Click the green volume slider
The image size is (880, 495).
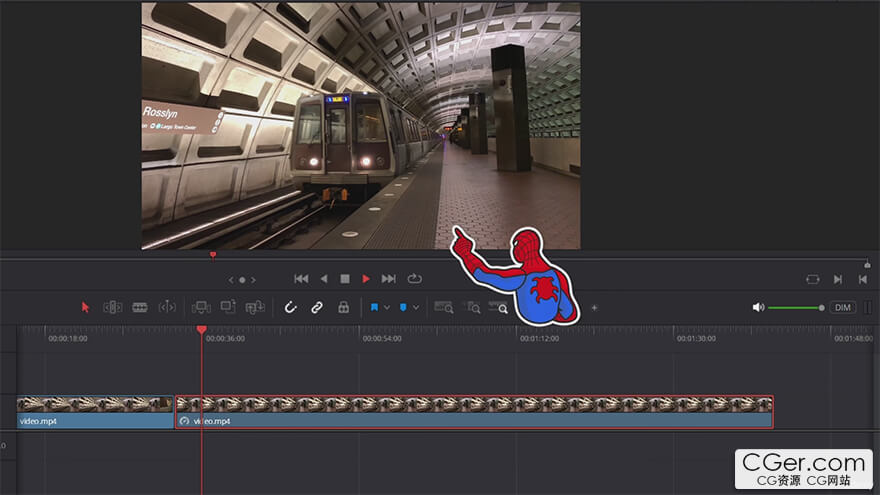(795, 307)
